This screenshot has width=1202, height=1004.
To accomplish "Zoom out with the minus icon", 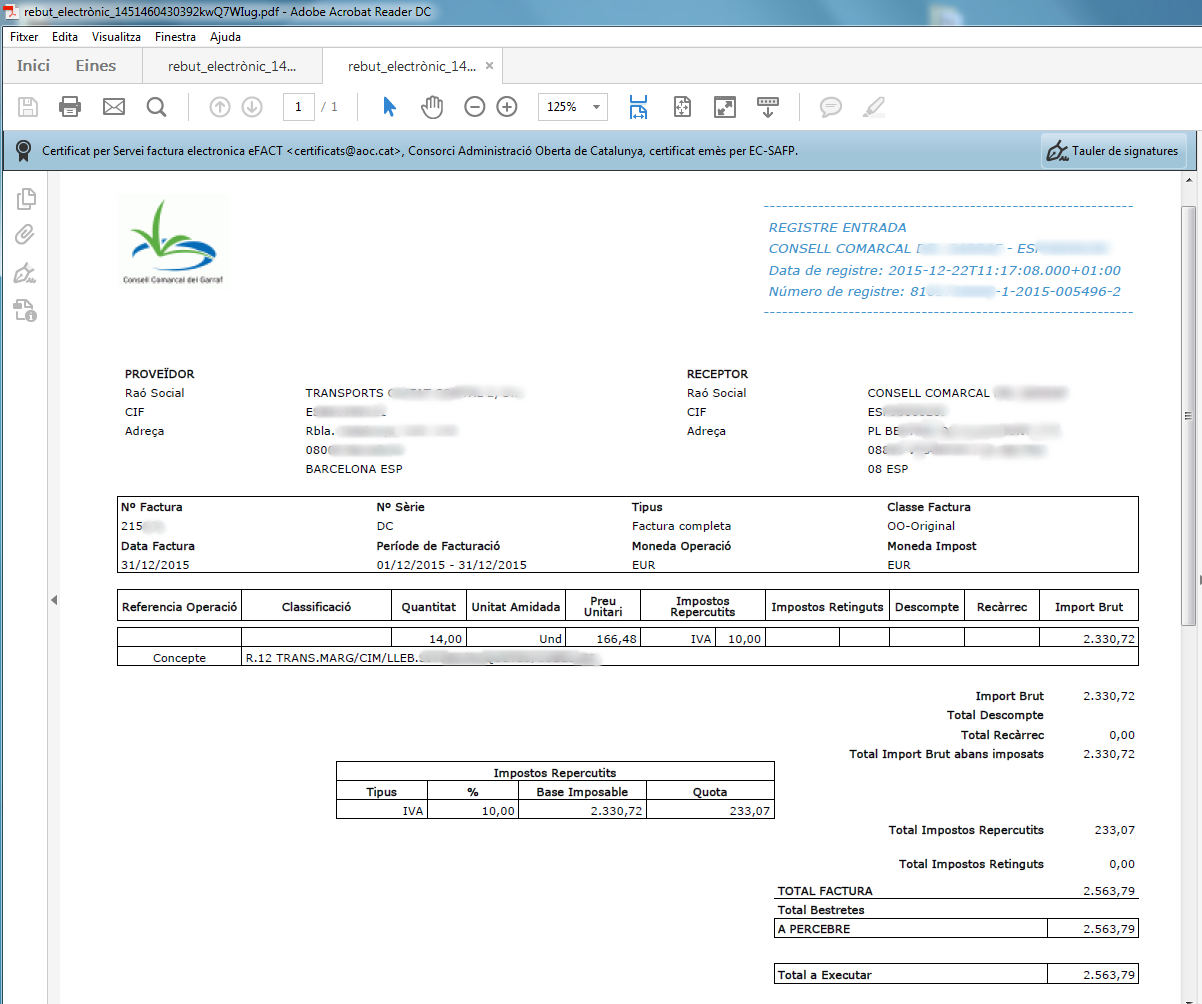I will tap(475, 107).
